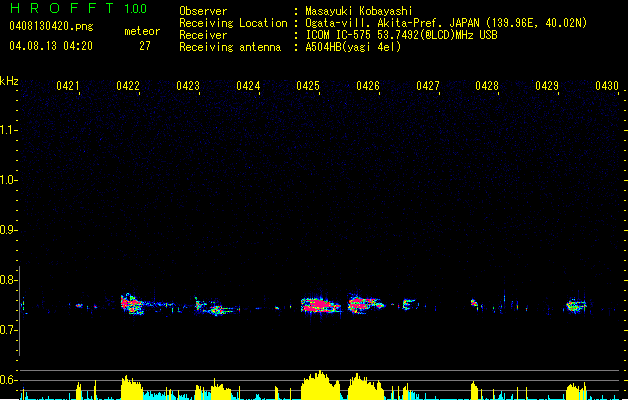Click the 0421 time marker
This screenshot has width=629, height=400.
click(x=68, y=86)
